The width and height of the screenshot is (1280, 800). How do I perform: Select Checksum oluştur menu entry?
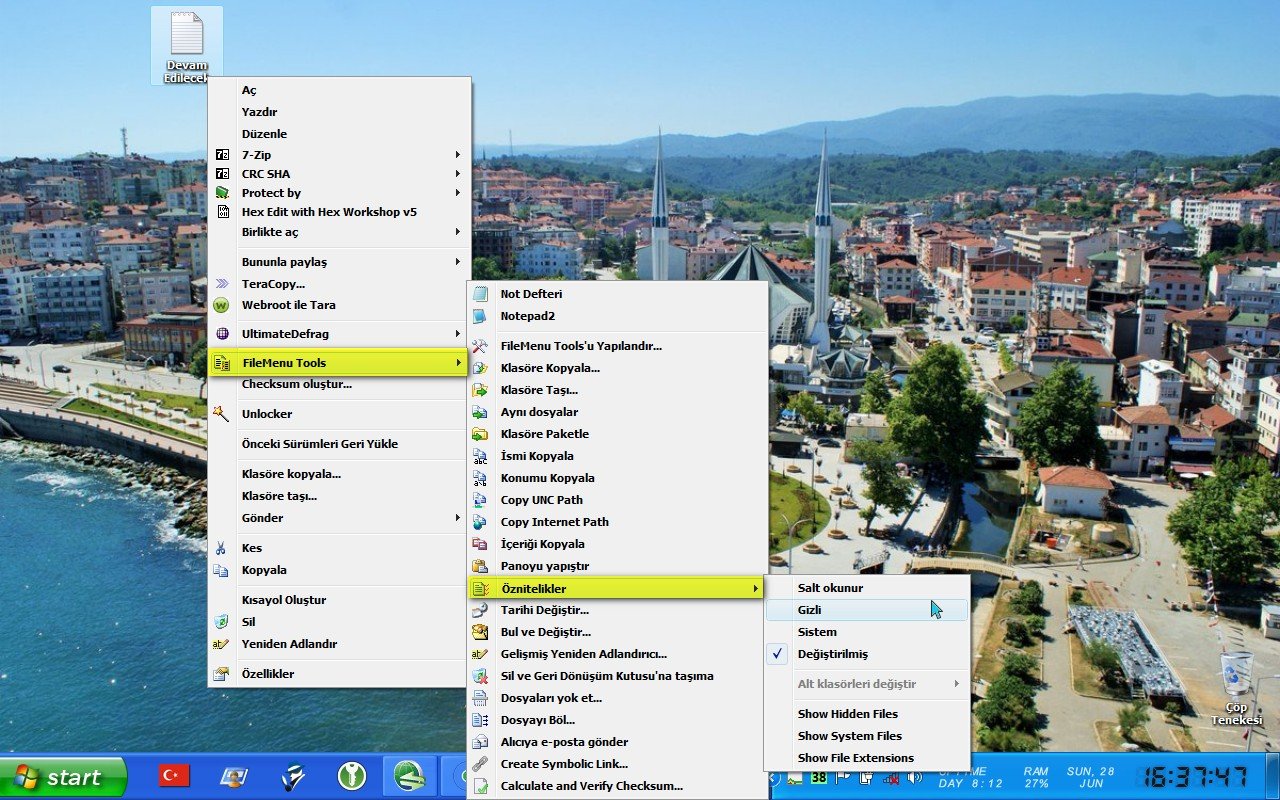pos(339,385)
